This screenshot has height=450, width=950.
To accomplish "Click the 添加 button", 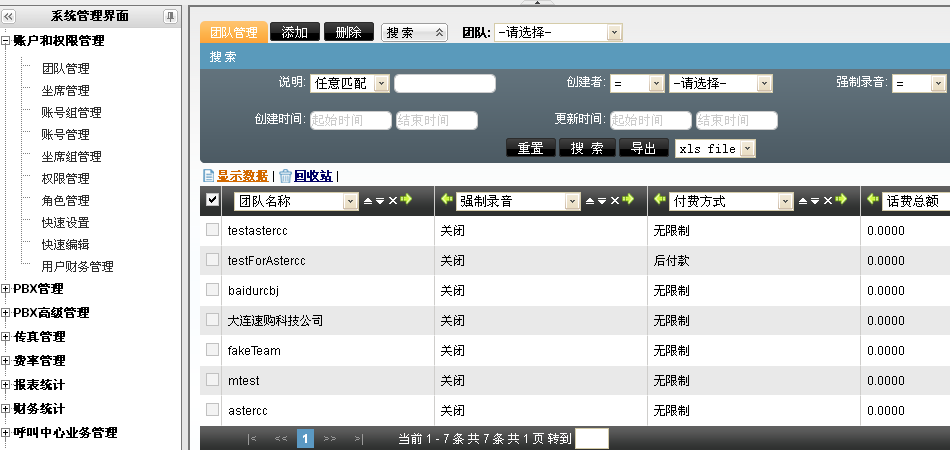I will (x=295, y=32).
